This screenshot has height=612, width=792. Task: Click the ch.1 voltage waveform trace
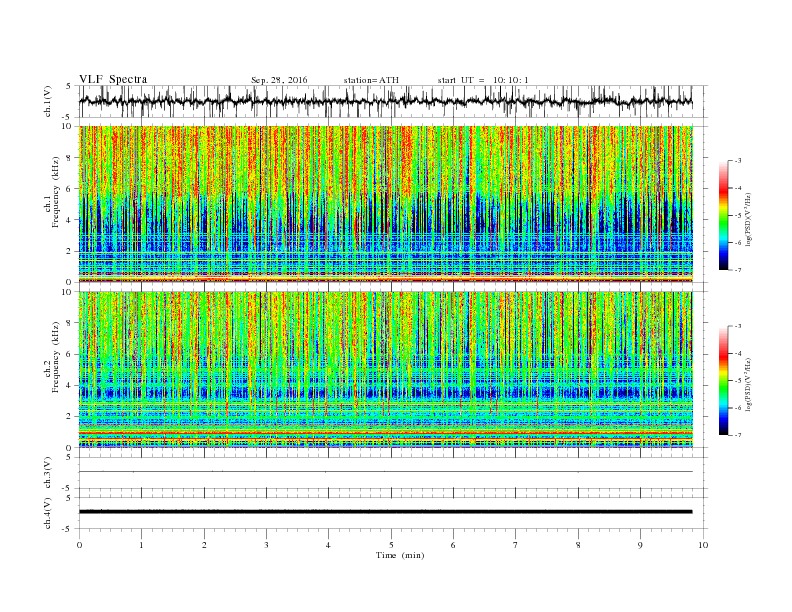pyautogui.click(x=386, y=101)
